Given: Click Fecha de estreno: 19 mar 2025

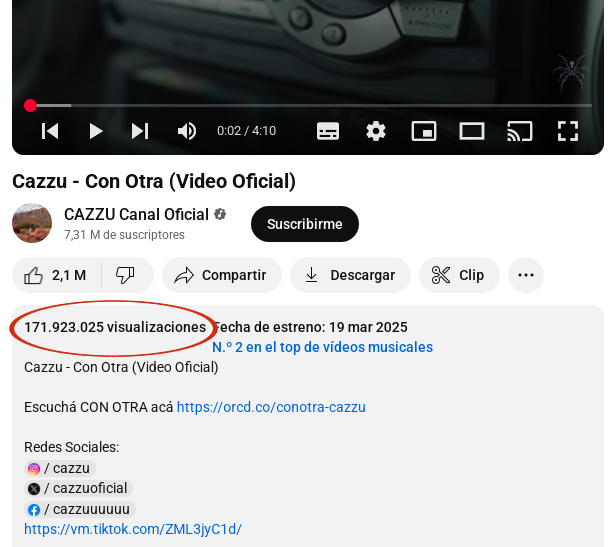Looking at the screenshot, I should tap(311, 327).
